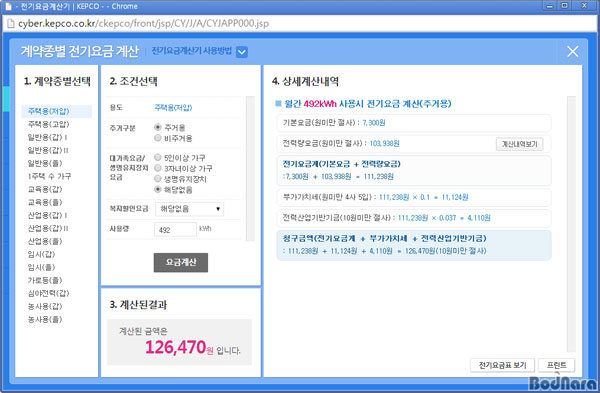Screen dimensions: 600x393
Task: Open 전기요금표 보기
Action: (x=502, y=365)
